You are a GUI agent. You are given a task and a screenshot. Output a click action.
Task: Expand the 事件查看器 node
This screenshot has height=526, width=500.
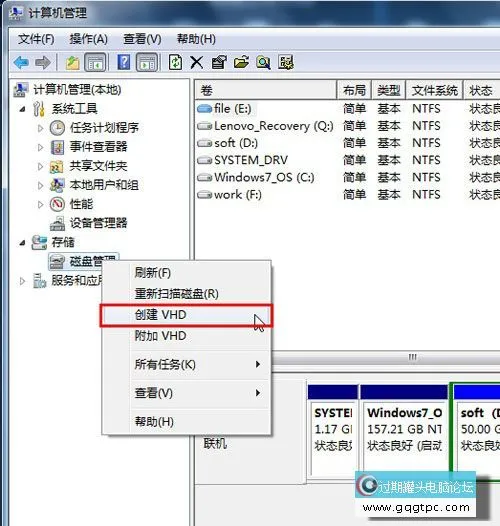[x=40, y=147]
